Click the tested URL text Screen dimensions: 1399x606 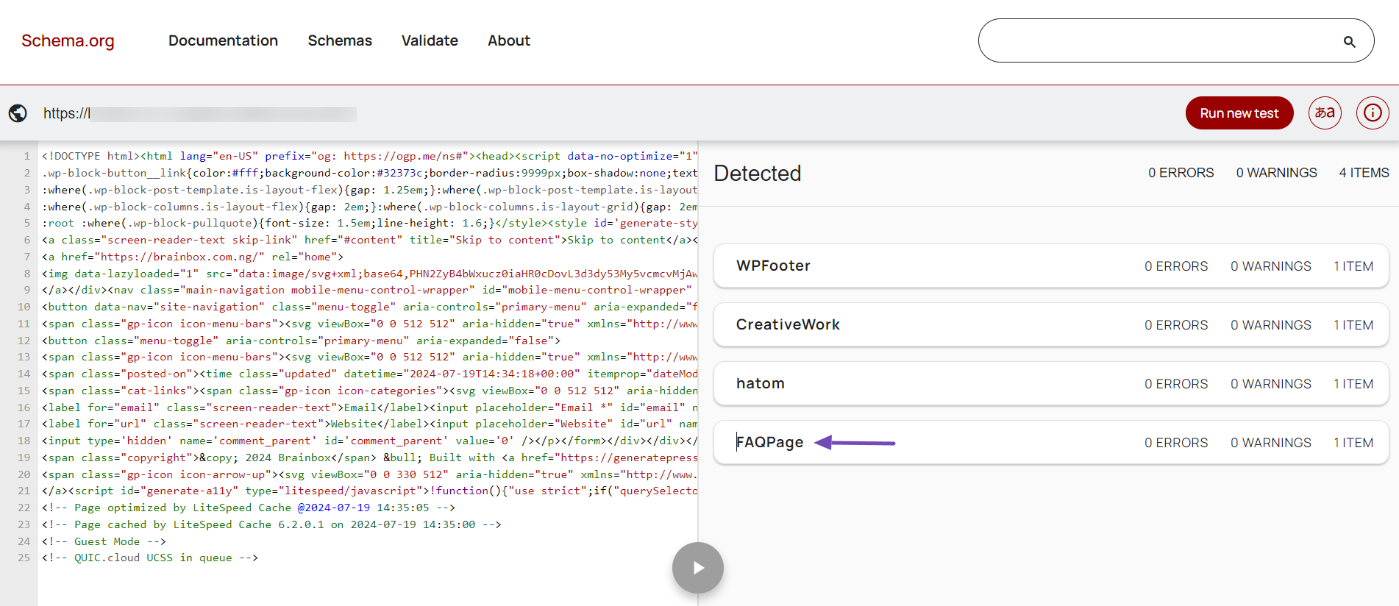tap(200, 114)
